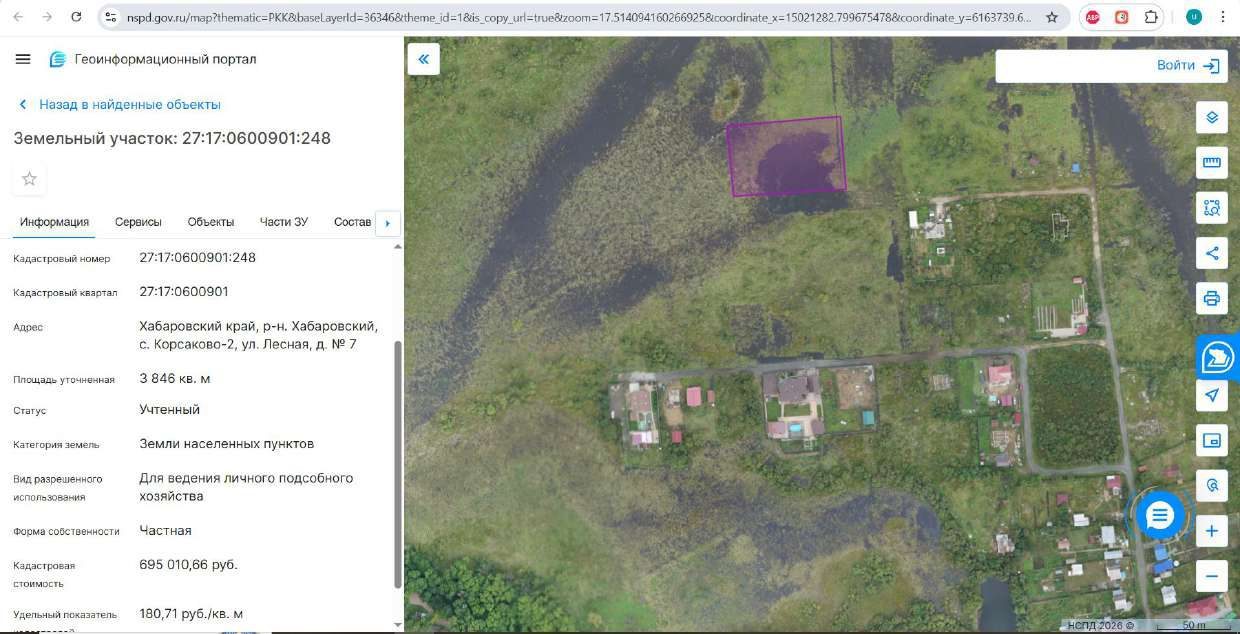Switch to the Сервисы tab
Image resolution: width=1240 pixels, height=634 pixels.
(x=138, y=222)
